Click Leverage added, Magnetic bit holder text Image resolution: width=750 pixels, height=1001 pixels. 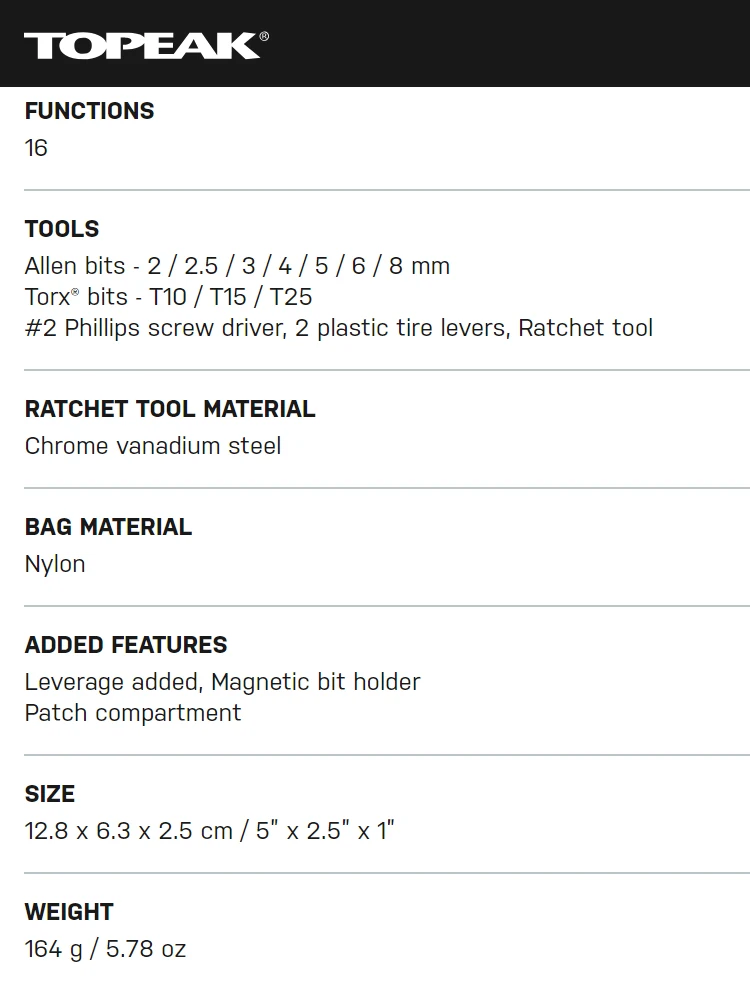pos(223,682)
